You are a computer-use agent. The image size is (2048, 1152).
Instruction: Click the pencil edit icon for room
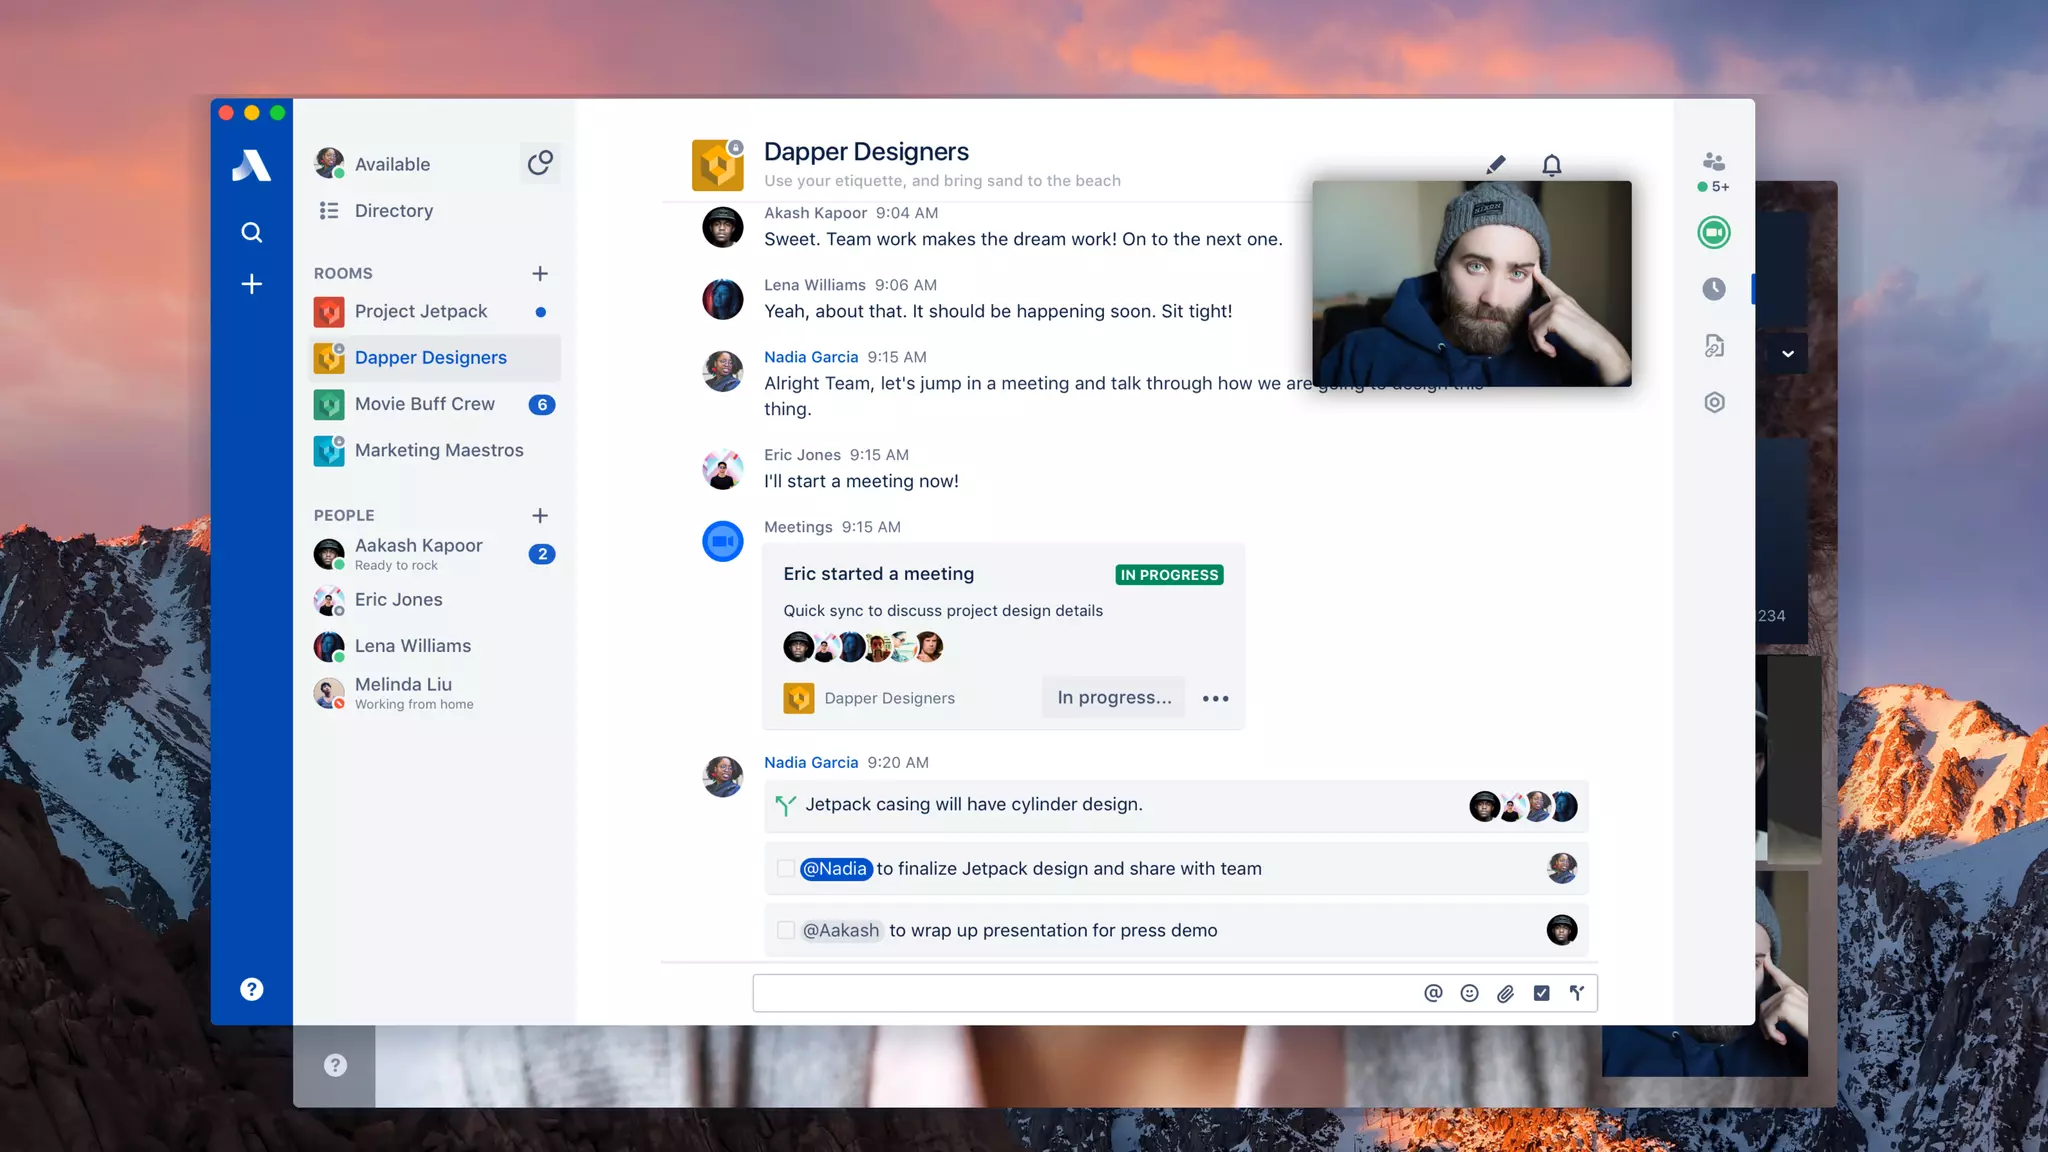point(1496,165)
